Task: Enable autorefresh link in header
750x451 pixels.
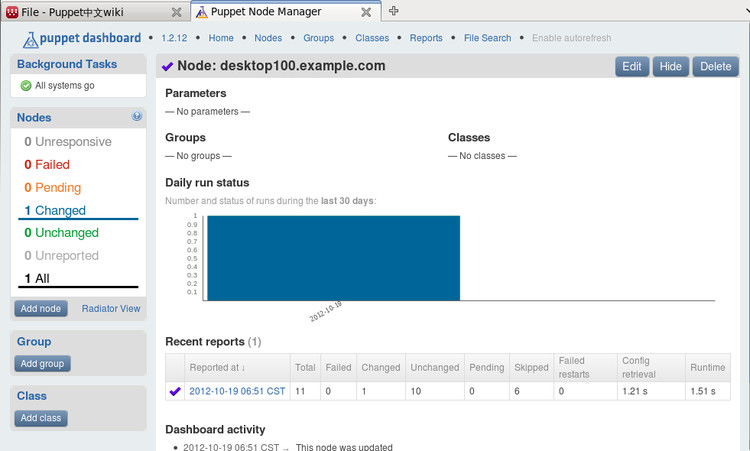Action: click(571, 38)
